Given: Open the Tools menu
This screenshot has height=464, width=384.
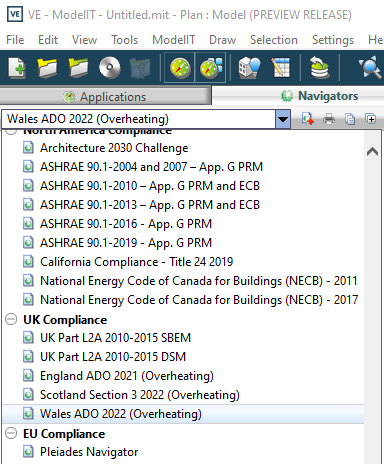Looking at the screenshot, I should (x=124, y=40).
